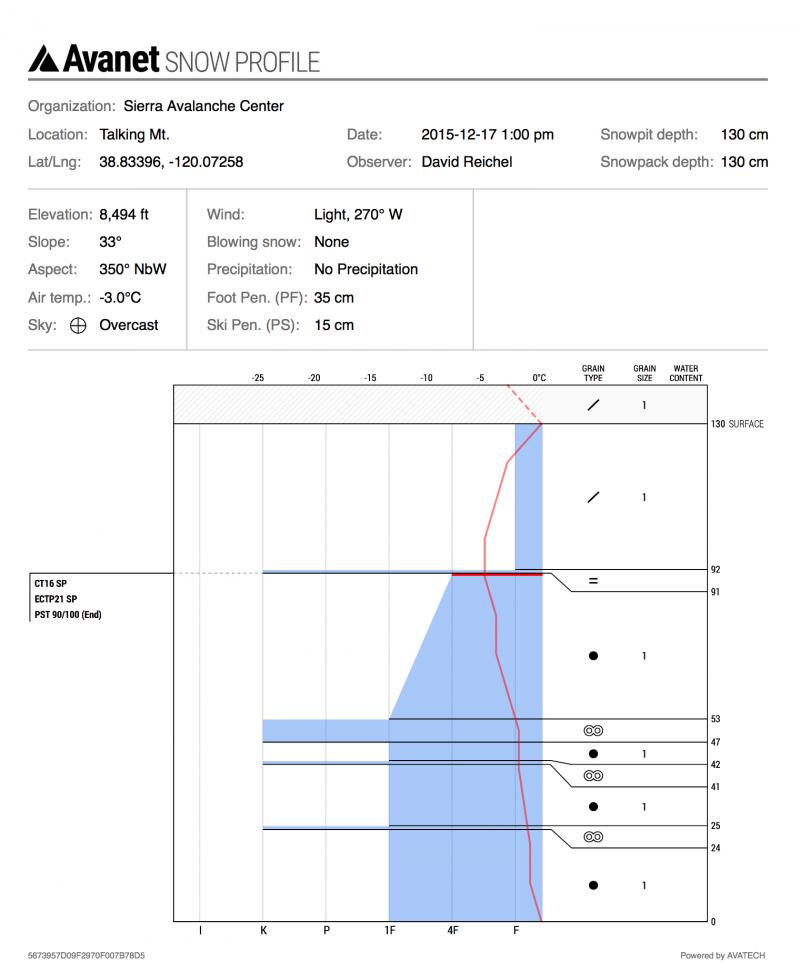Image resolution: width=800 pixels, height=979 pixels.
Task: Open the Powered by AVATECH link
Action: point(723,955)
